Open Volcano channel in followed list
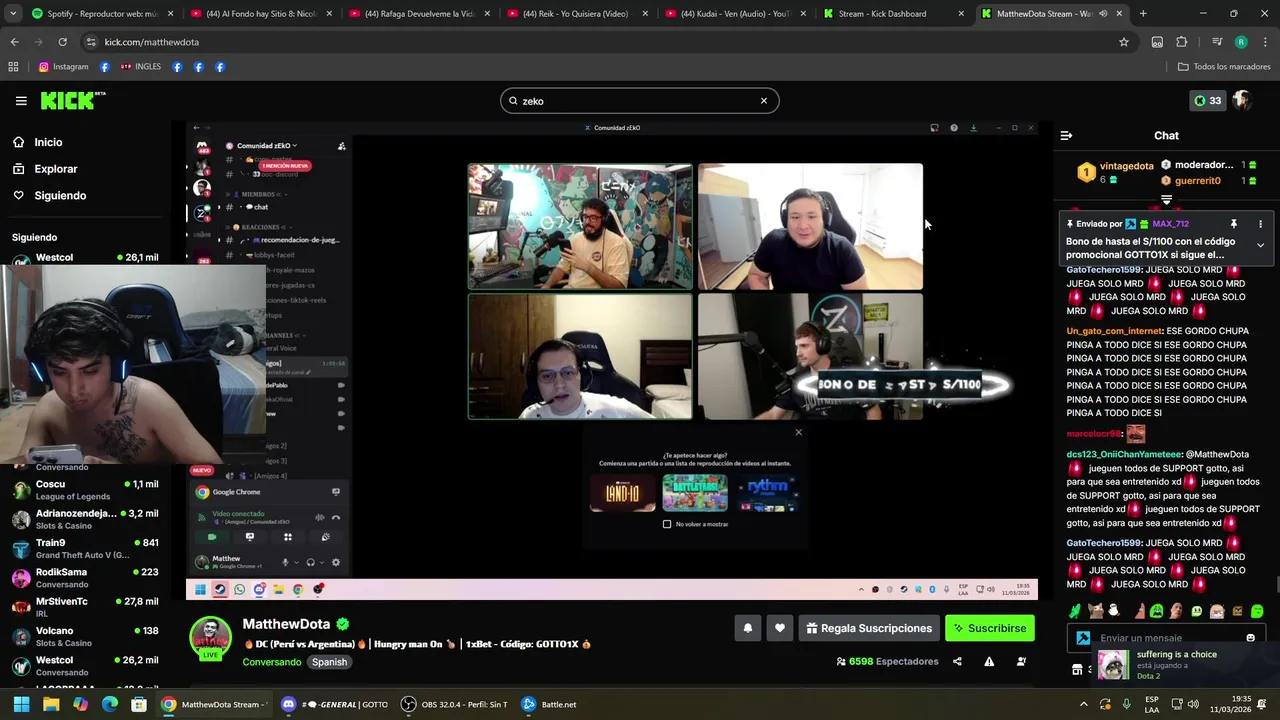Image resolution: width=1280 pixels, height=720 pixels. pyautogui.click(x=85, y=637)
